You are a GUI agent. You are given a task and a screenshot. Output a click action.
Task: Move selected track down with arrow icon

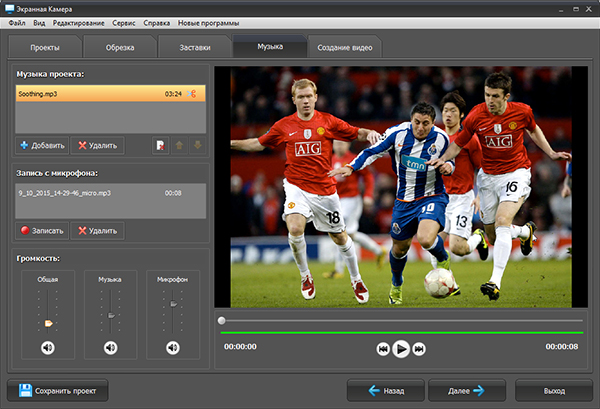point(197,146)
